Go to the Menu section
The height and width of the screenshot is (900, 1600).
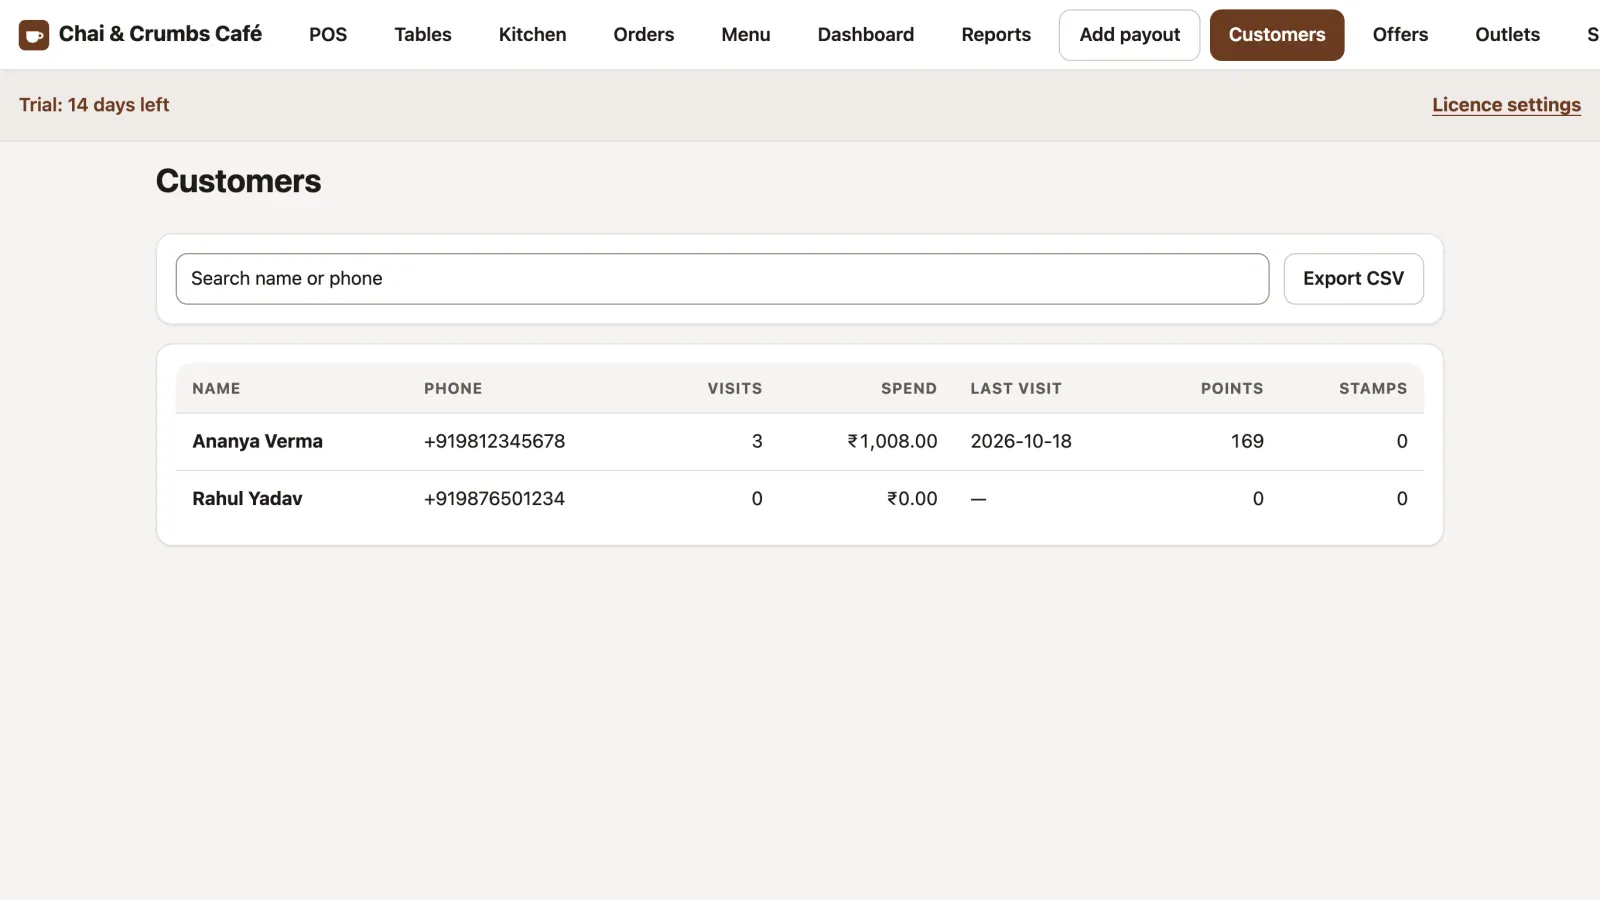(746, 35)
